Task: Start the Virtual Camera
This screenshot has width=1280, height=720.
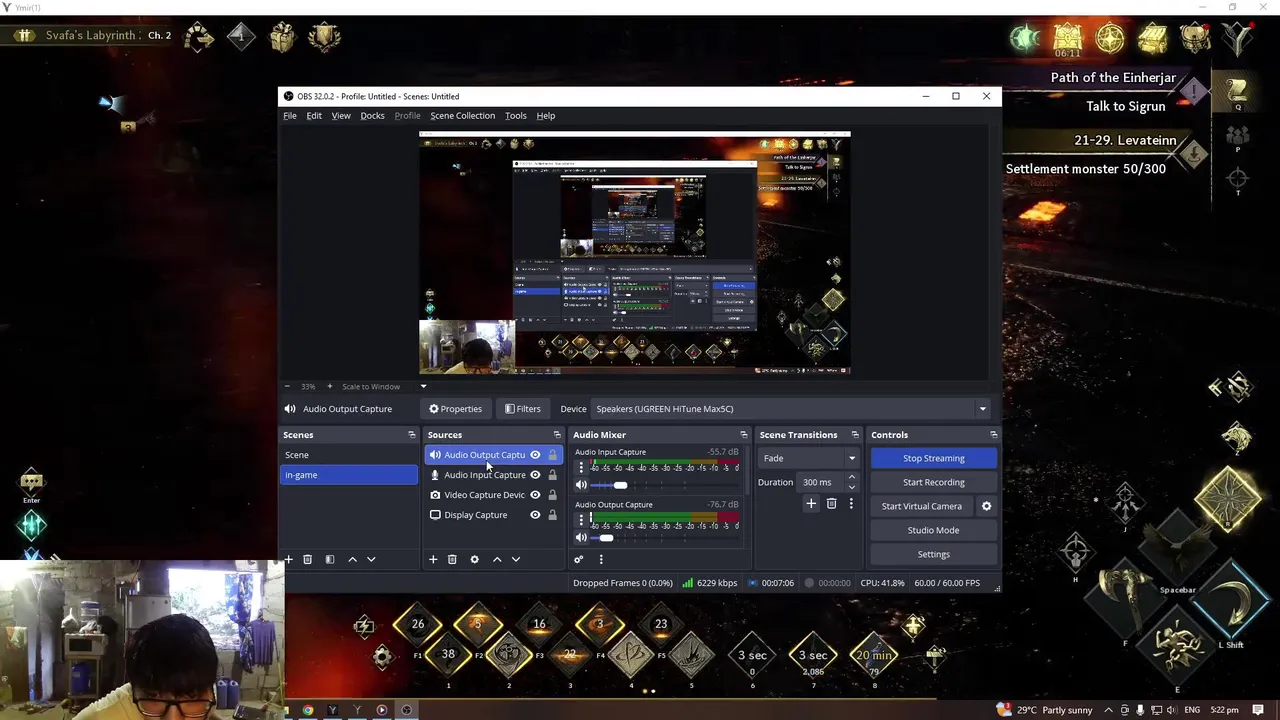Action: pos(921,506)
